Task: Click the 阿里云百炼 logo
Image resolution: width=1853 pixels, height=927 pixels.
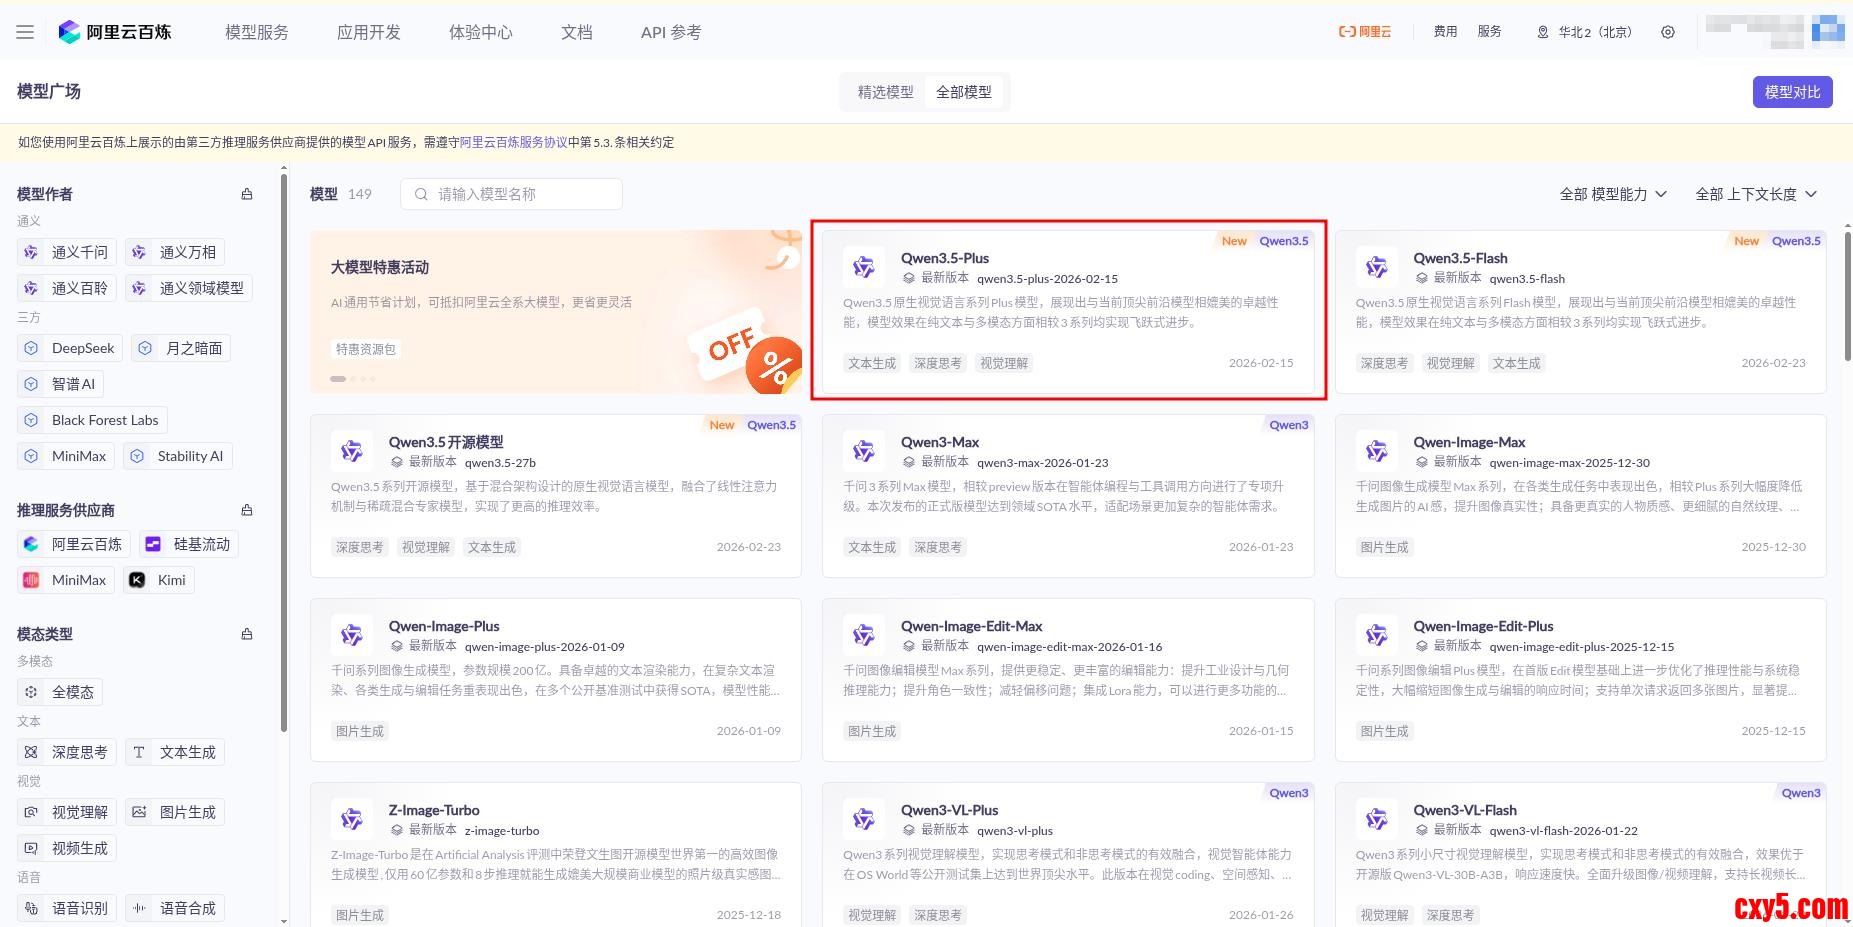Action: pos(115,32)
